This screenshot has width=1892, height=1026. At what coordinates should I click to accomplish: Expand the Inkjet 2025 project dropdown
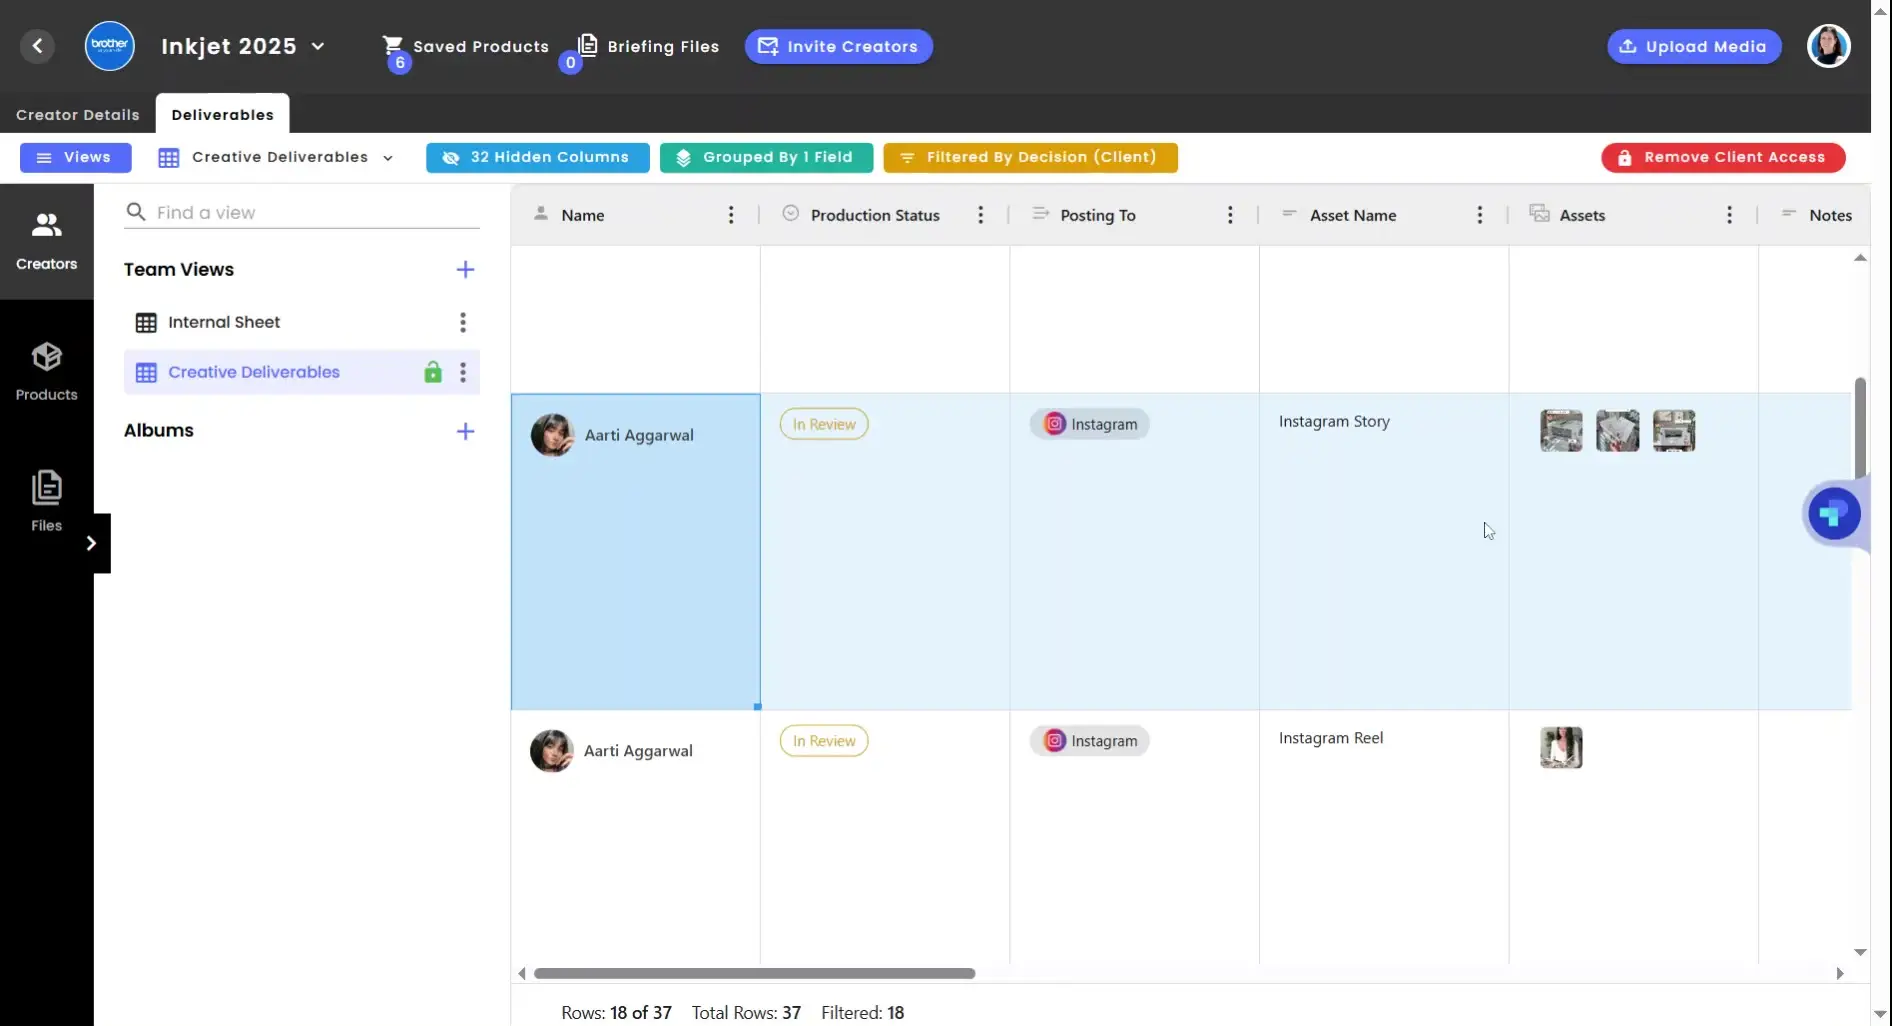(x=319, y=46)
